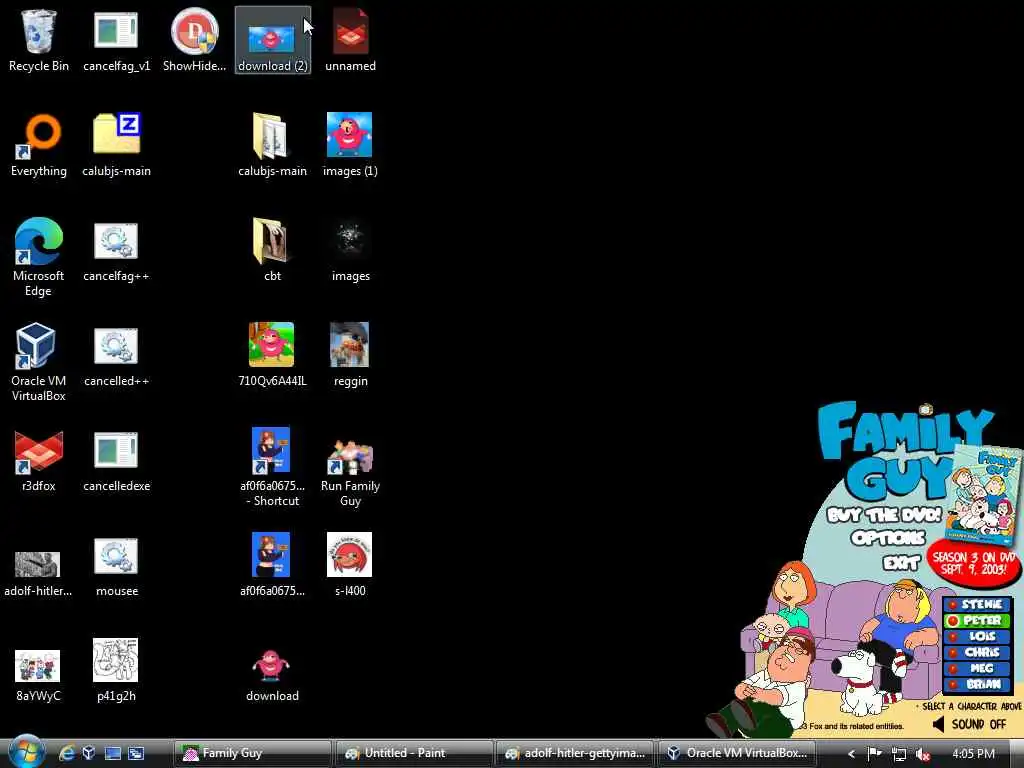
Task: Switch to Oracle VM VirtualBox taskbar button
Action: (x=737, y=753)
